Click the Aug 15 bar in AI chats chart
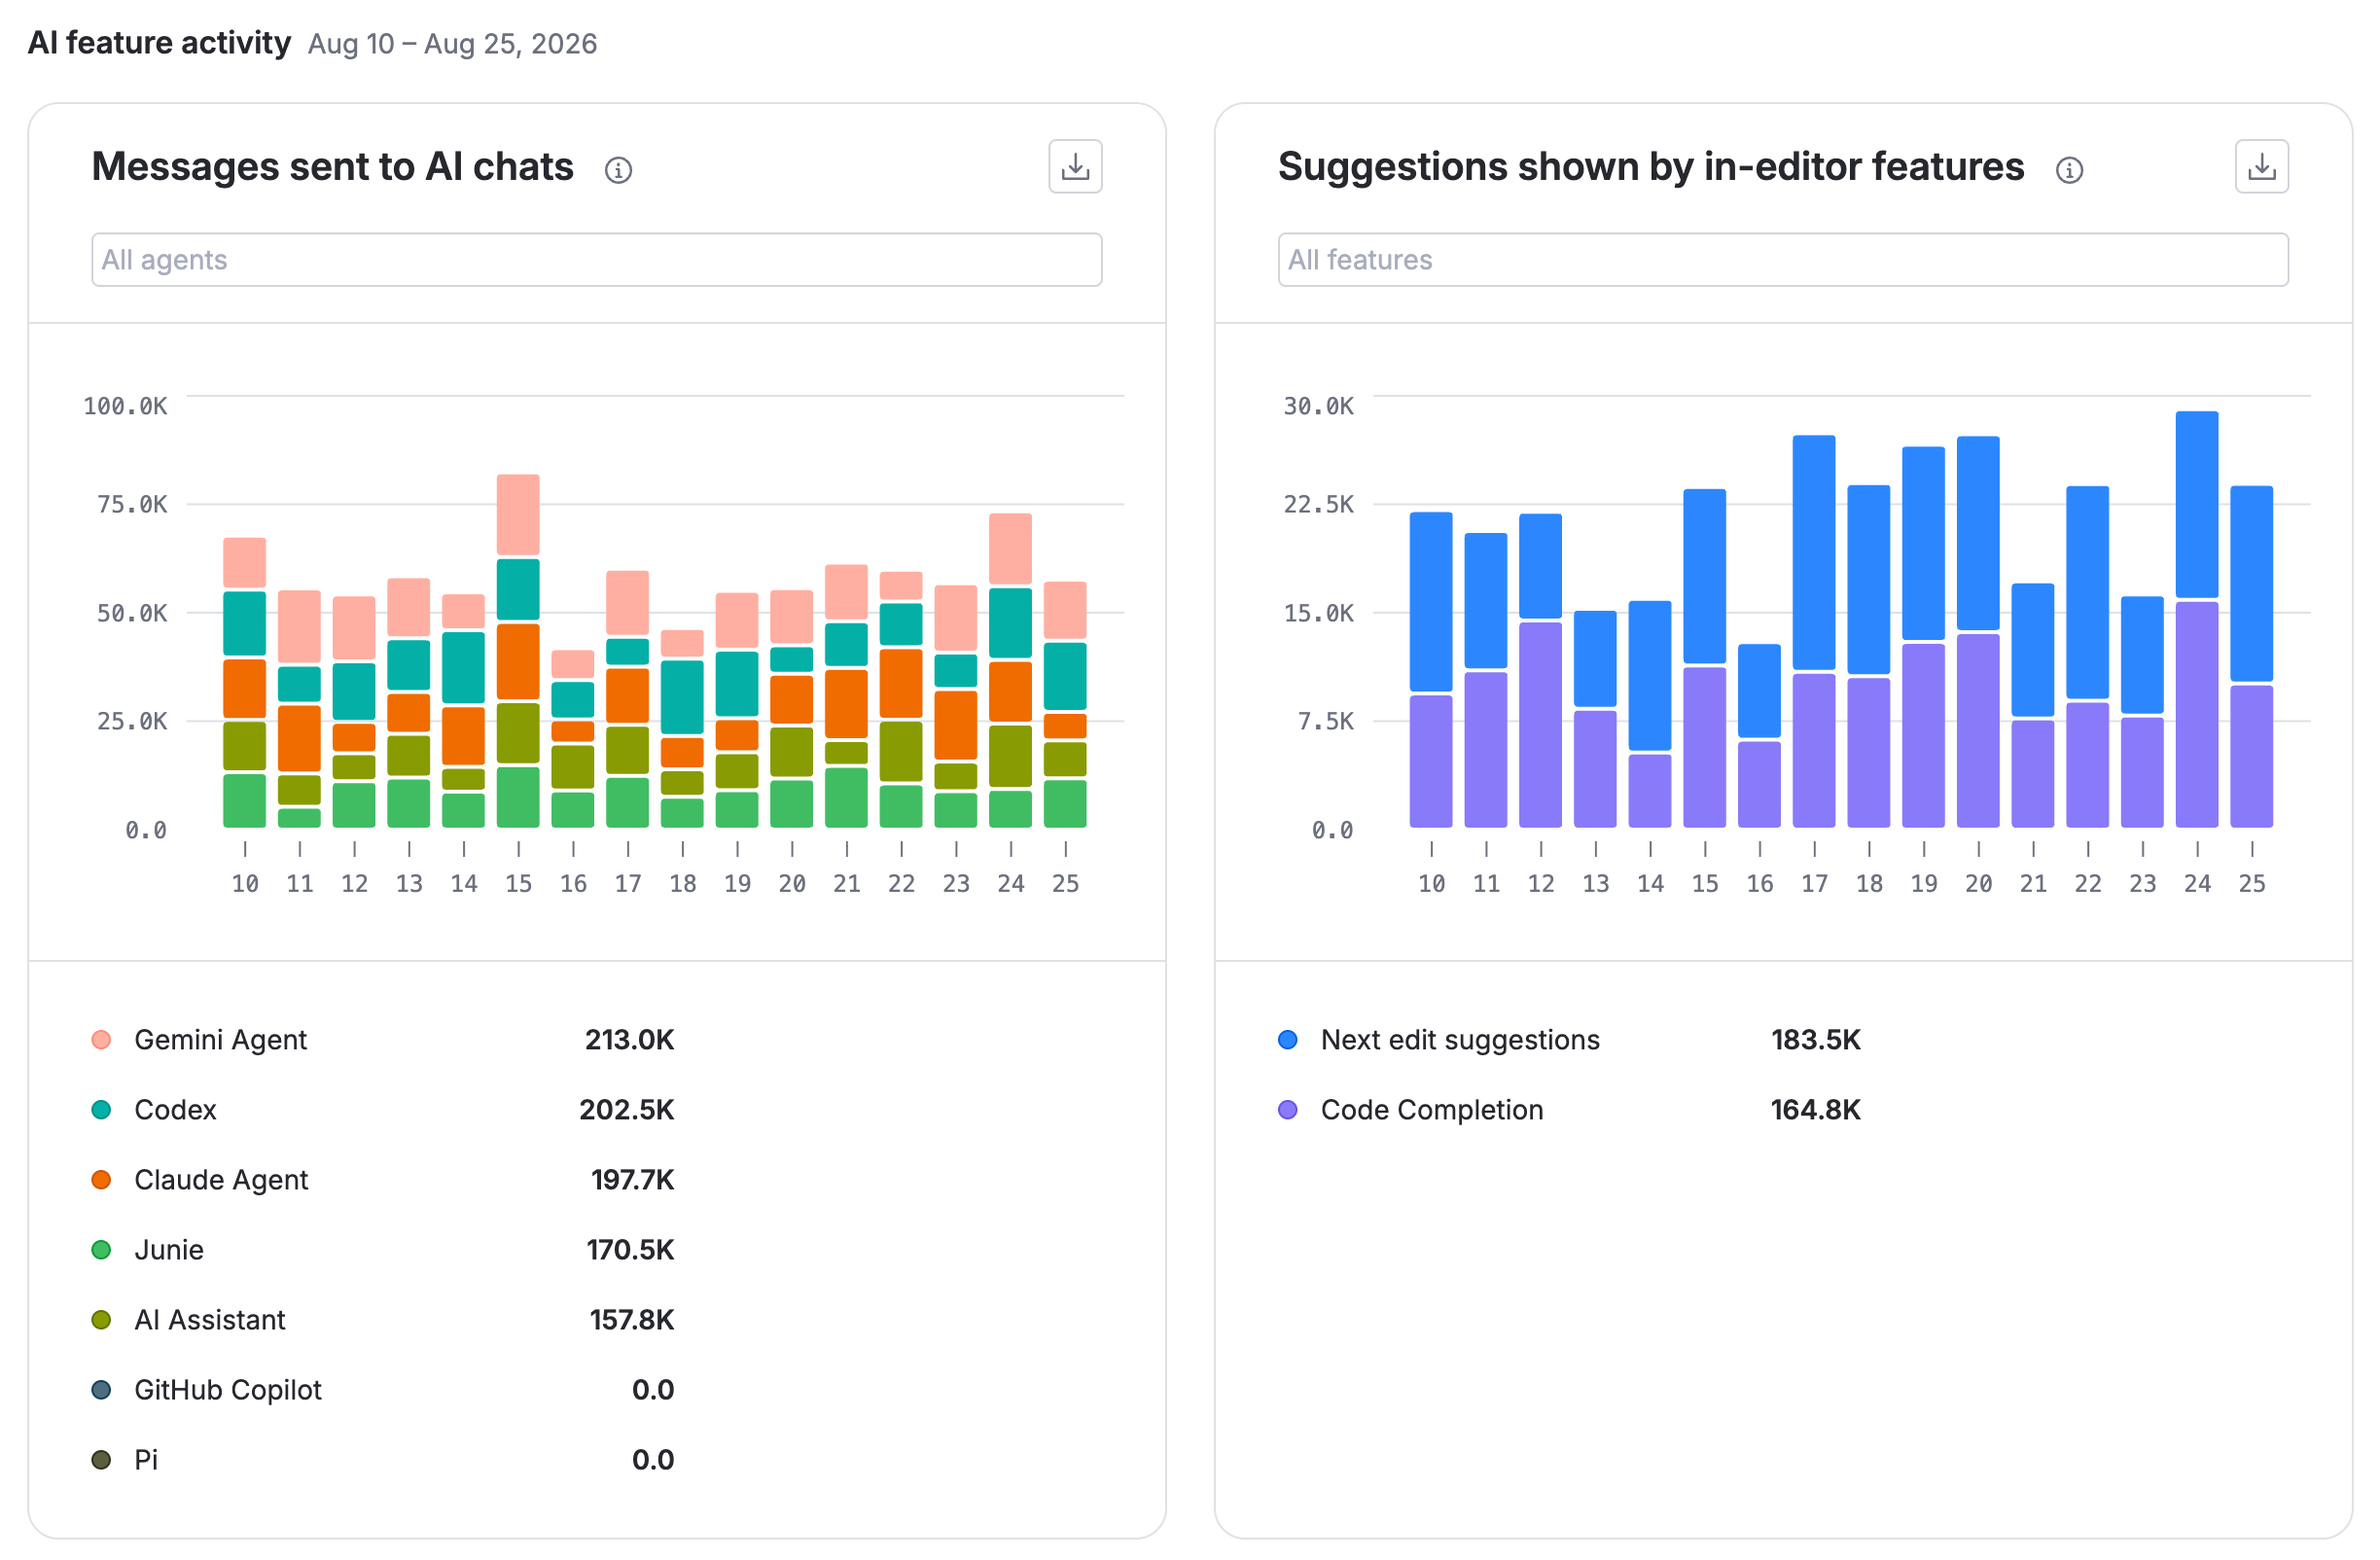Screen dimensions: 2380x1560 pos(518,651)
